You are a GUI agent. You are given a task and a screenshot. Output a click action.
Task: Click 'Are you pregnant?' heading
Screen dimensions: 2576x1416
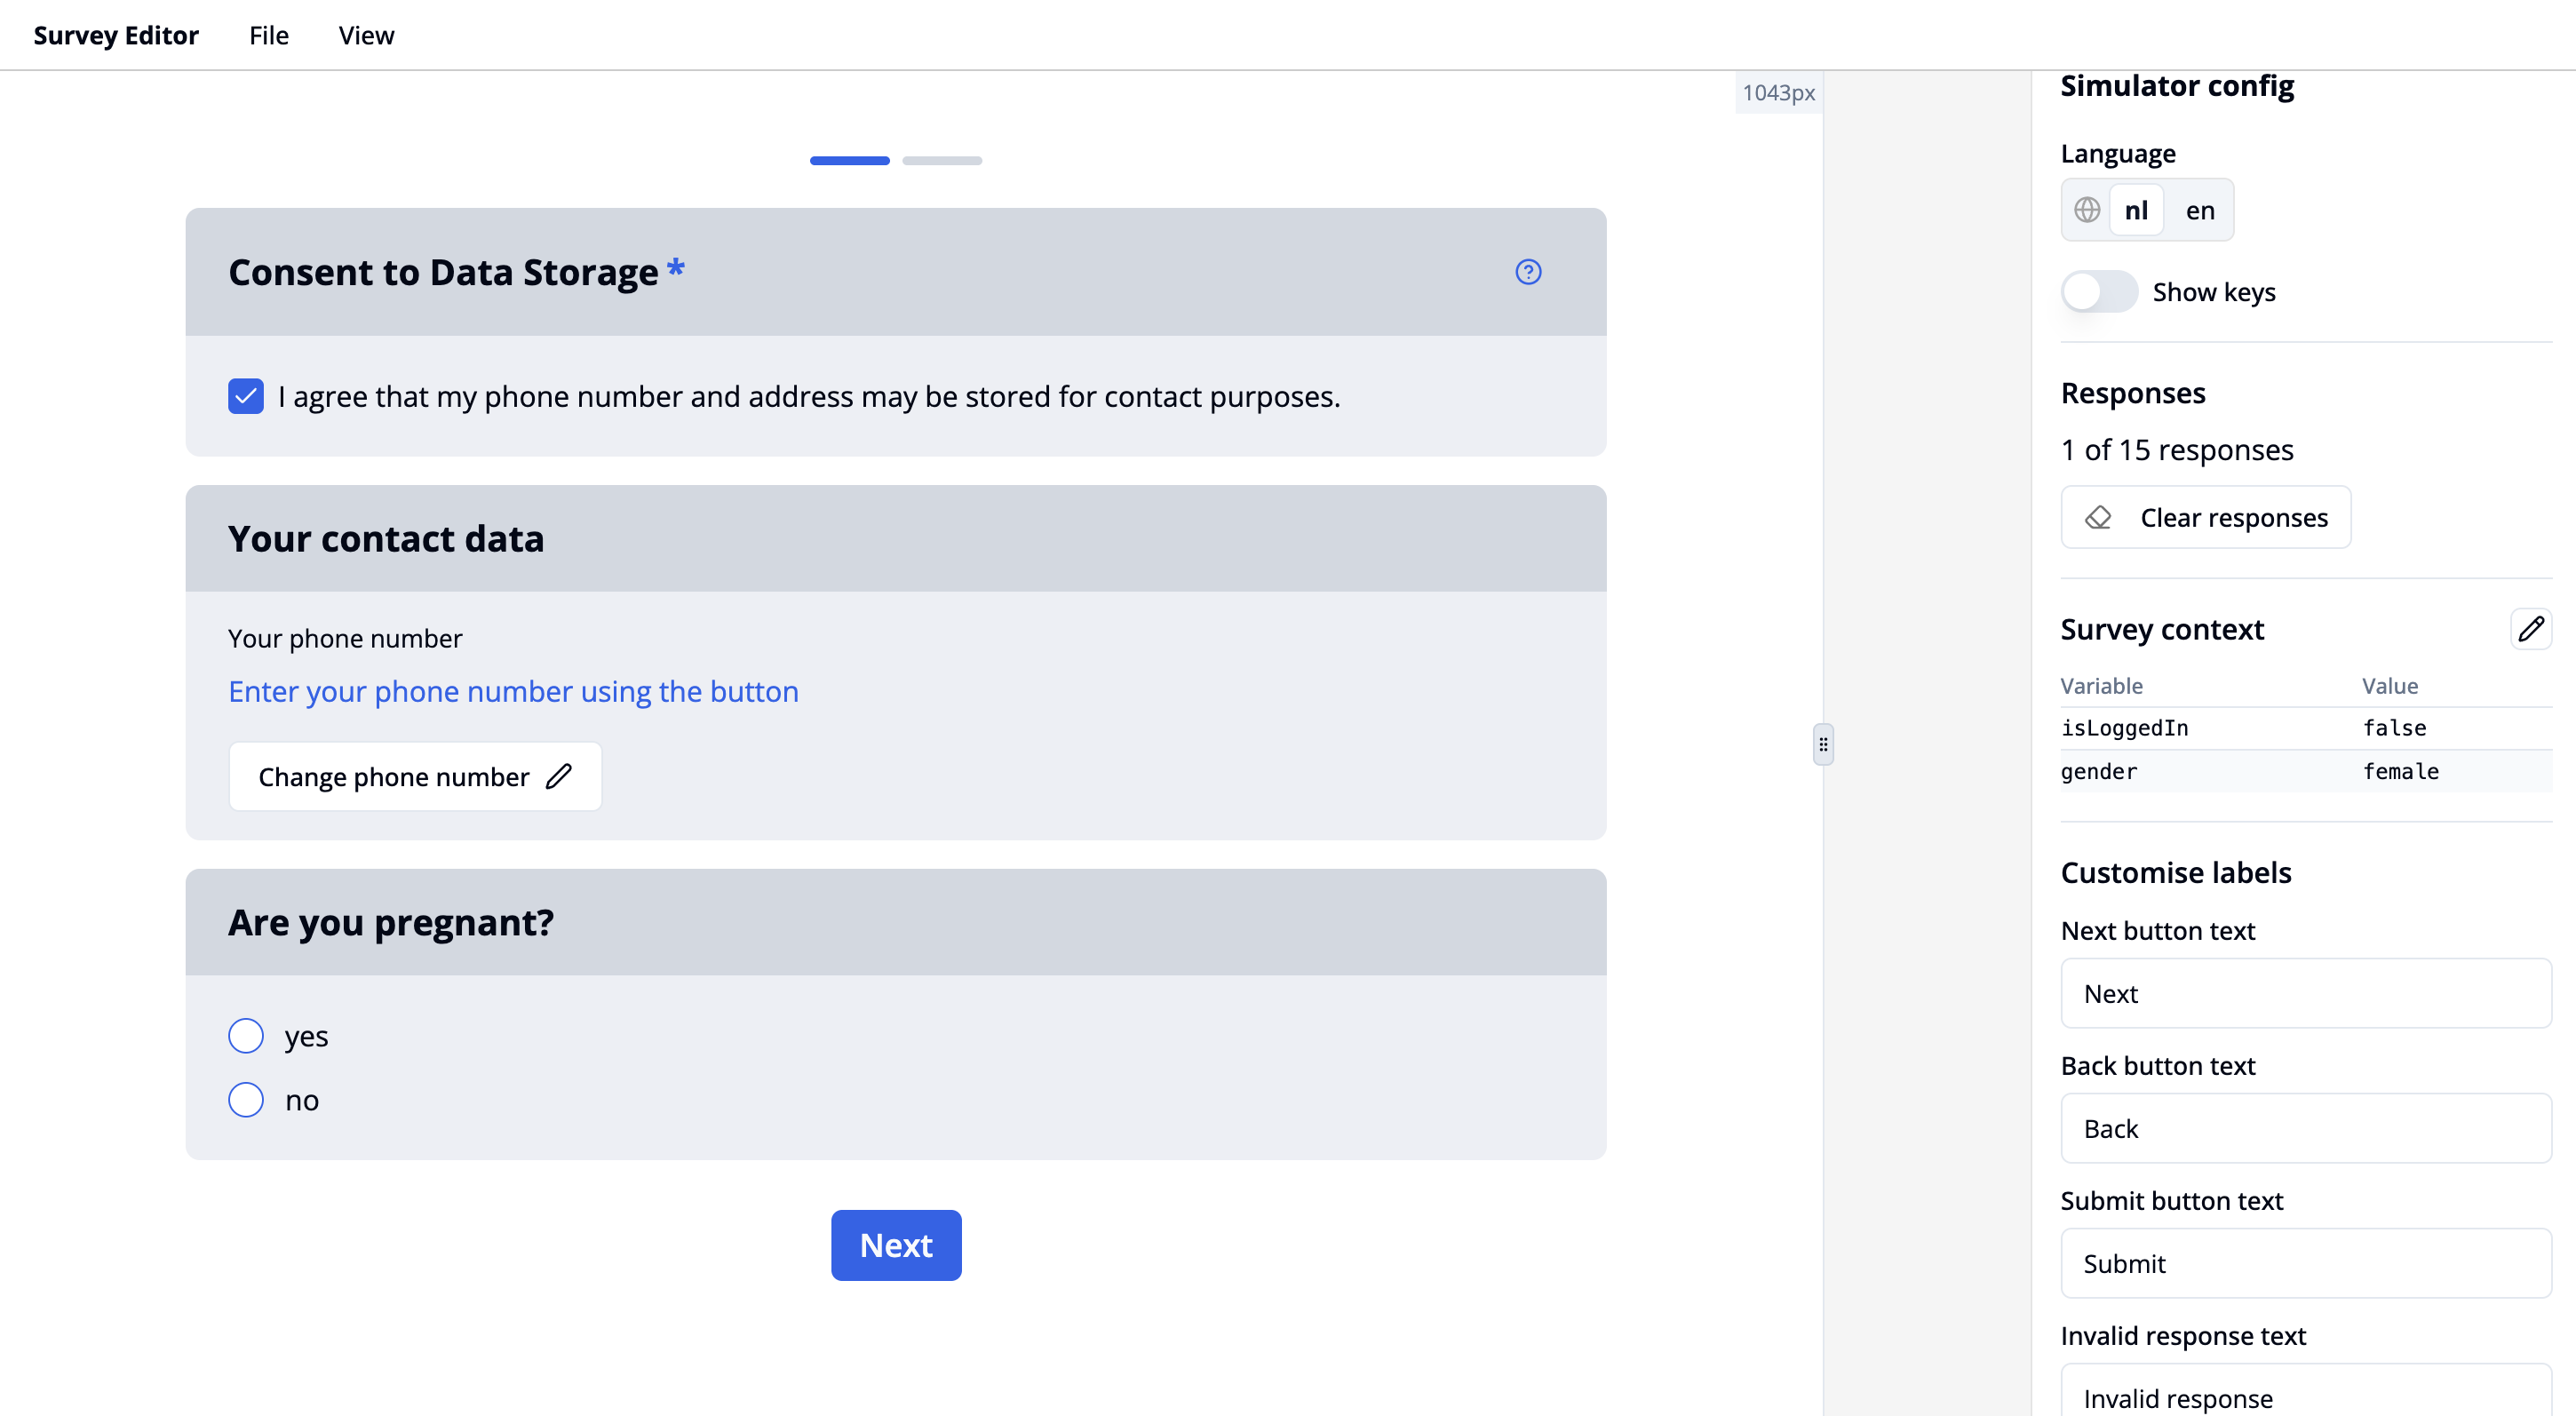click(391, 922)
